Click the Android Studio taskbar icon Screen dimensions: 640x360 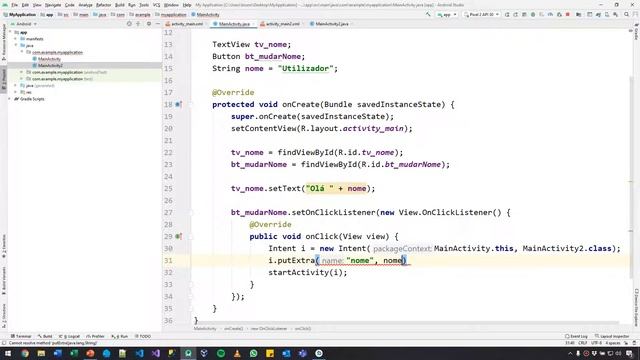tap(188, 353)
